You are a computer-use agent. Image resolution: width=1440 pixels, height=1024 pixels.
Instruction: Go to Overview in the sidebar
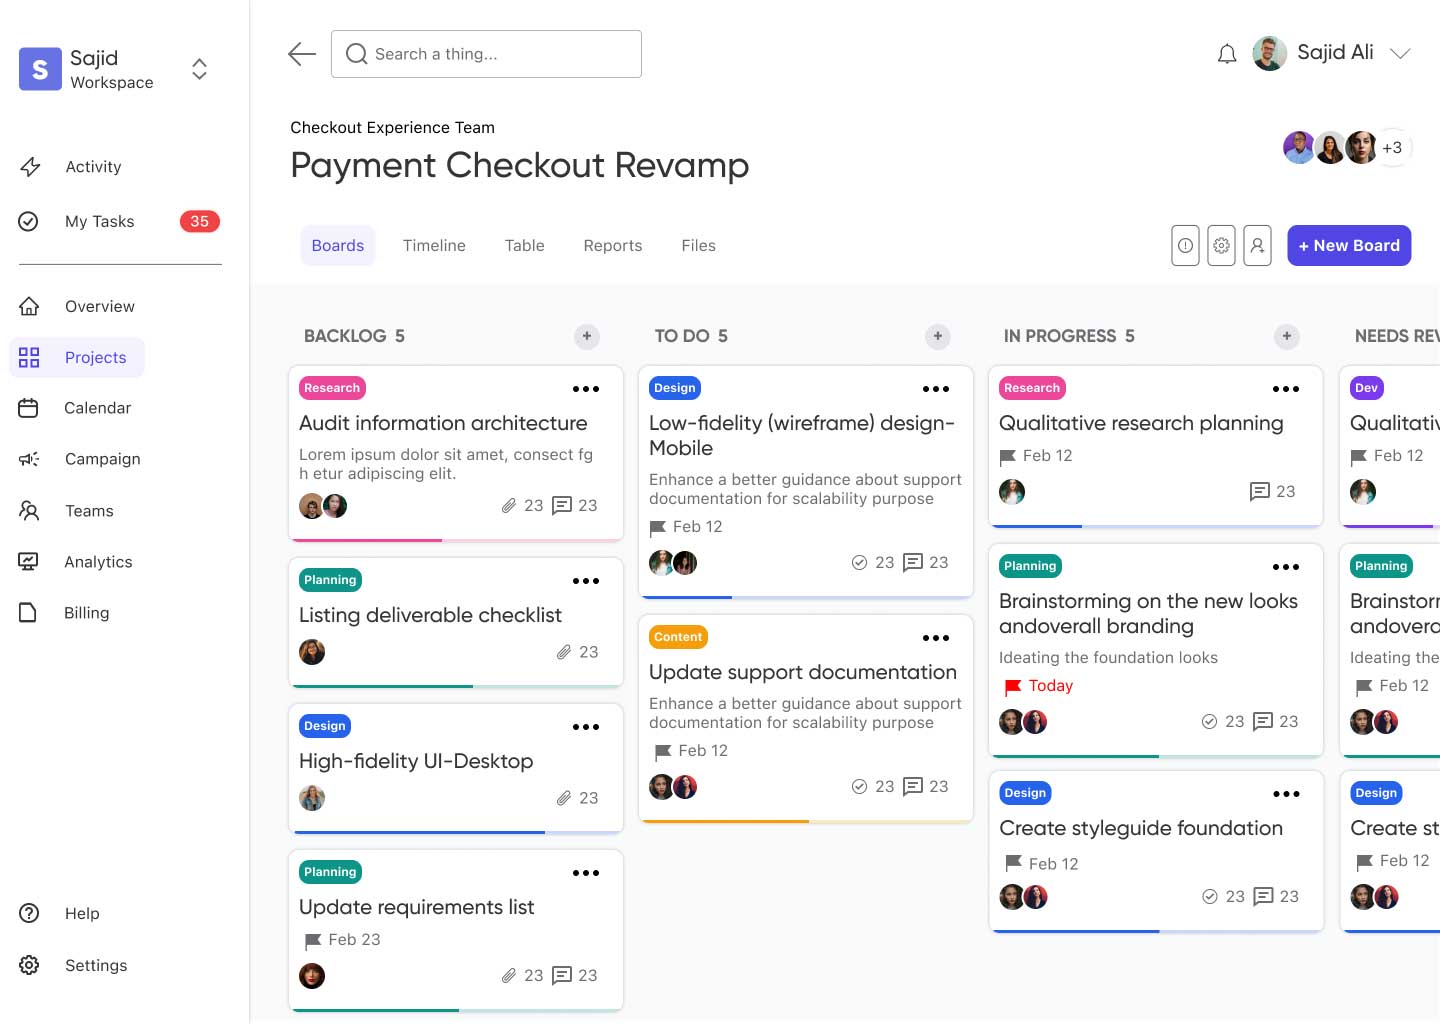pos(100,306)
